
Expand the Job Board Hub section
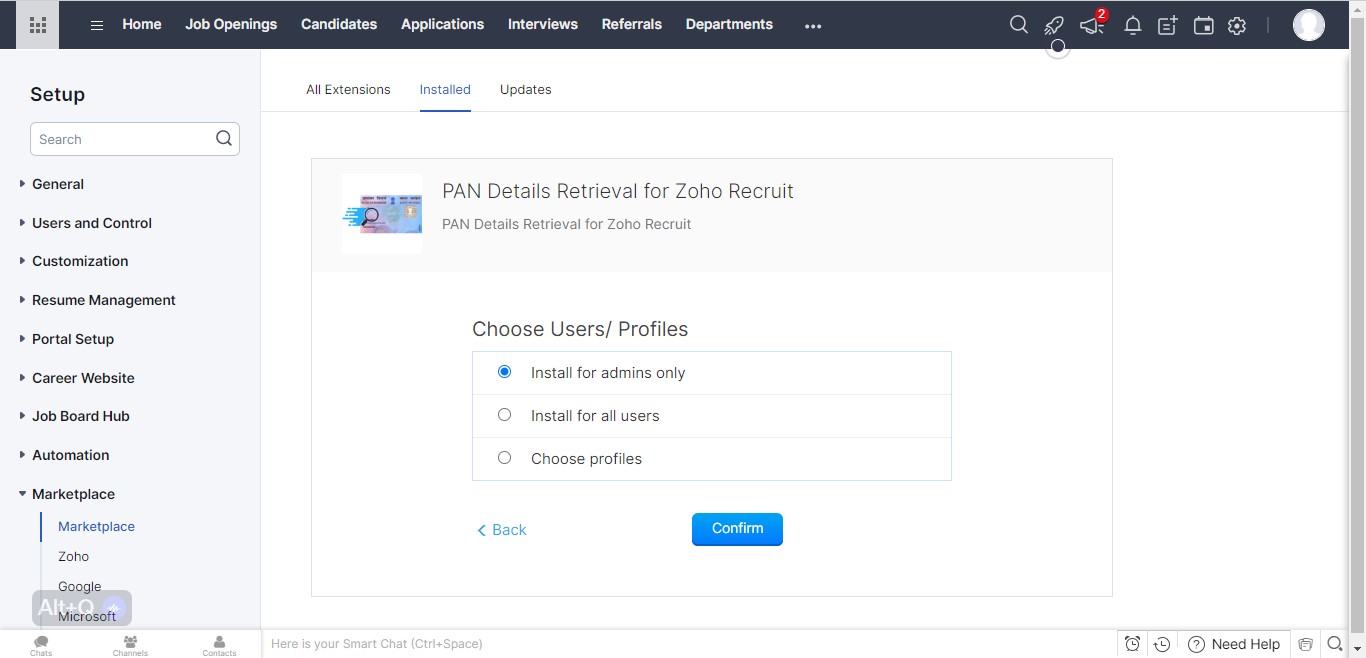pyautogui.click(x=81, y=416)
